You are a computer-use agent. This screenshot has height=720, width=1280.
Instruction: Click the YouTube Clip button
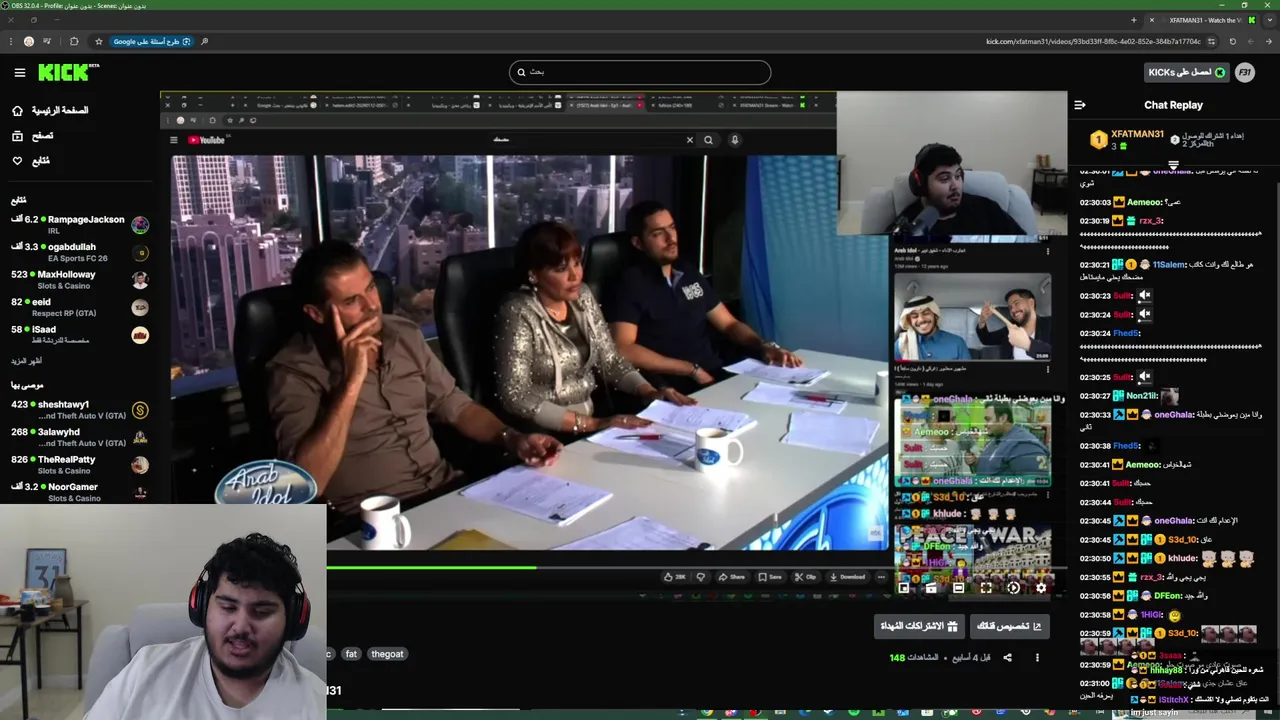coord(806,577)
